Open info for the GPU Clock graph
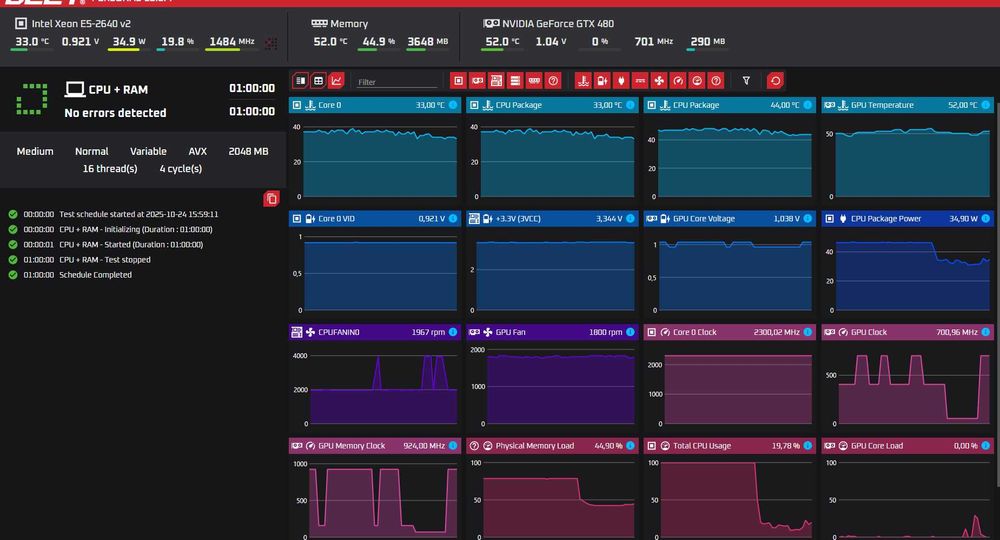 click(x=986, y=332)
